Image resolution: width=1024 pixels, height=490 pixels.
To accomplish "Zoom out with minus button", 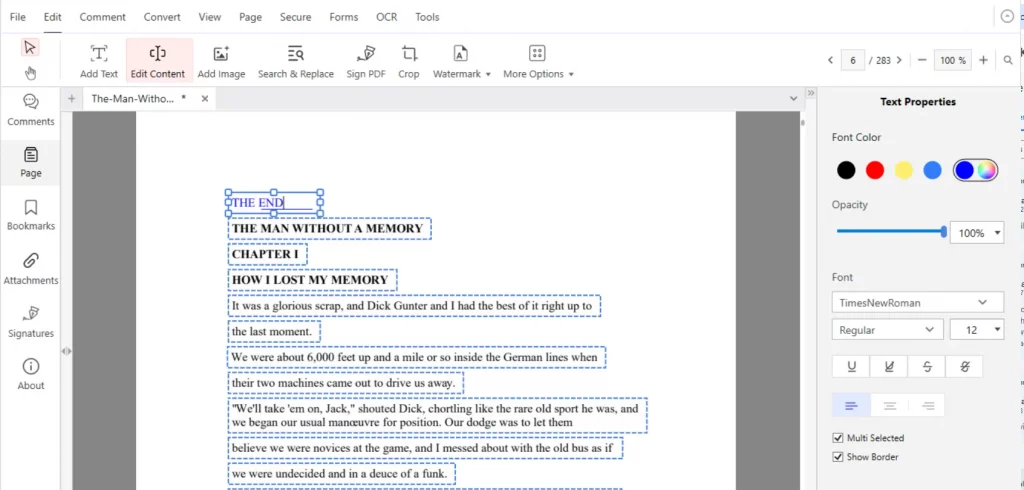I will [x=922, y=60].
